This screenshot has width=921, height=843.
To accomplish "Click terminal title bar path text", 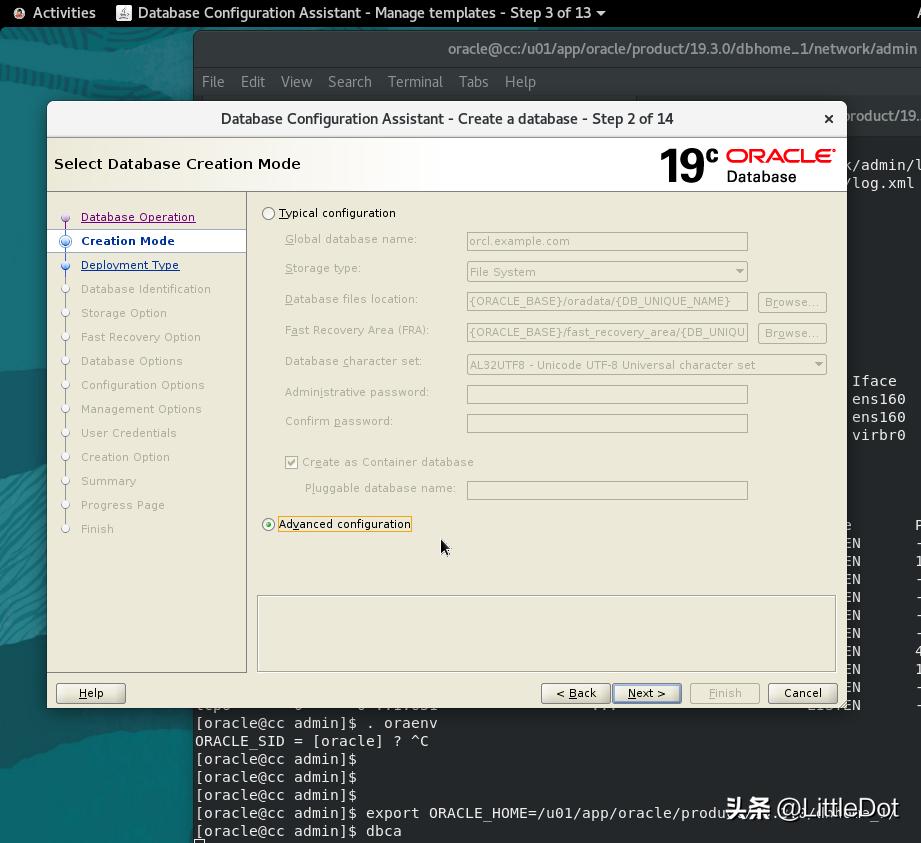I will pos(683,49).
